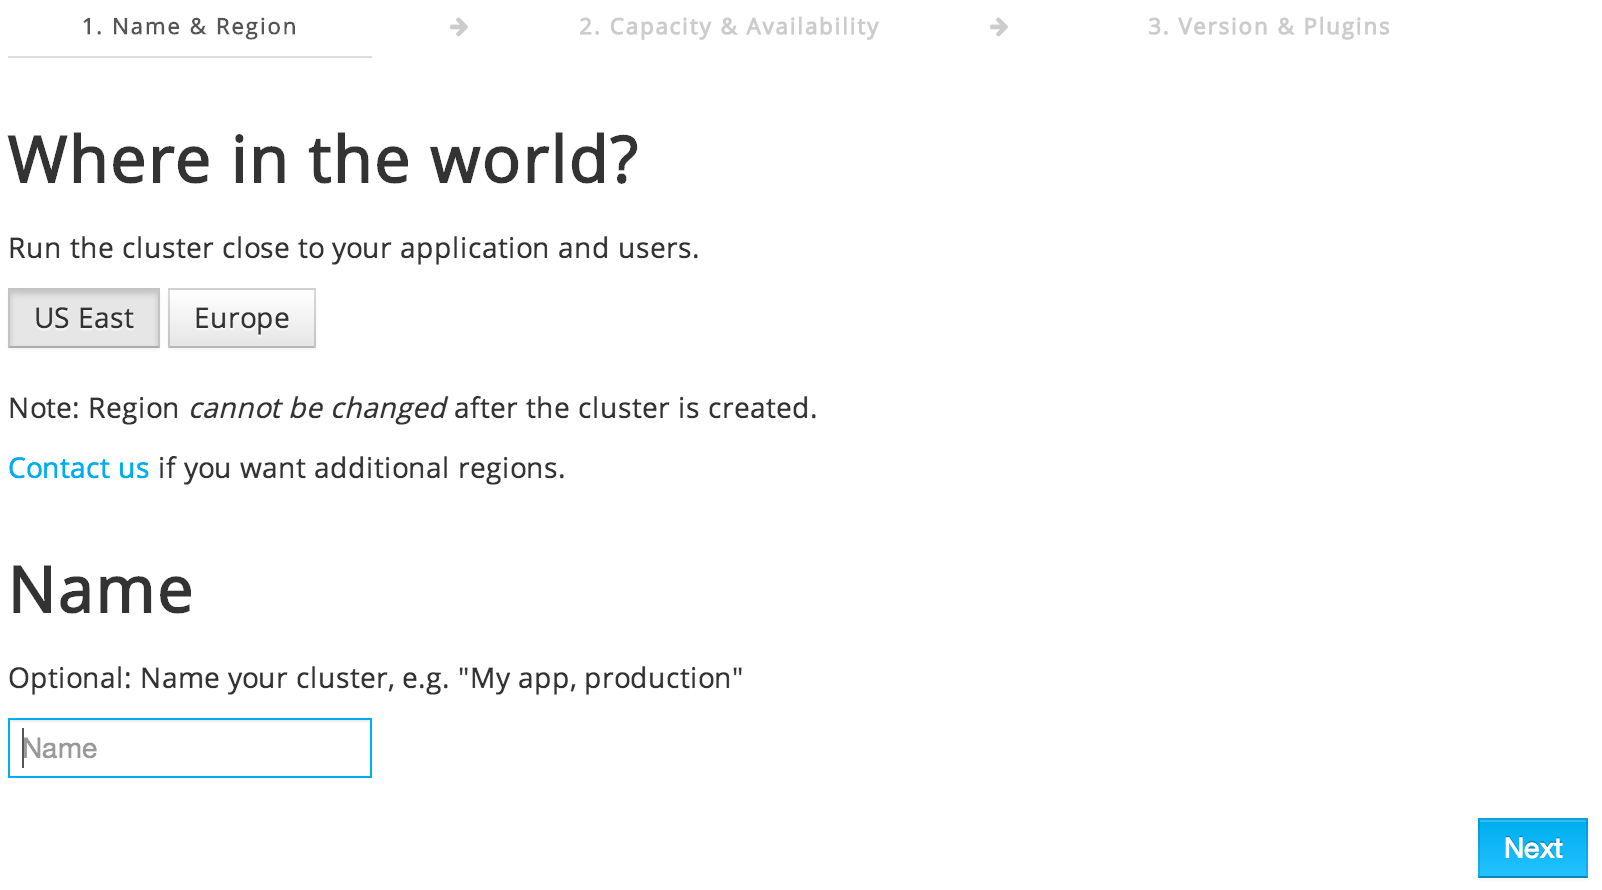Open the Contact us link

(79, 468)
